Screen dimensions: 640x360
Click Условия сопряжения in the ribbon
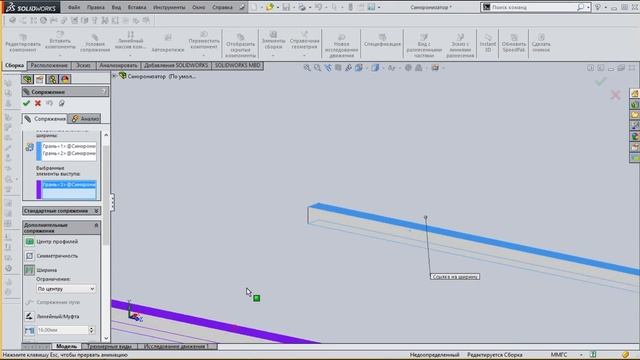pos(95,43)
